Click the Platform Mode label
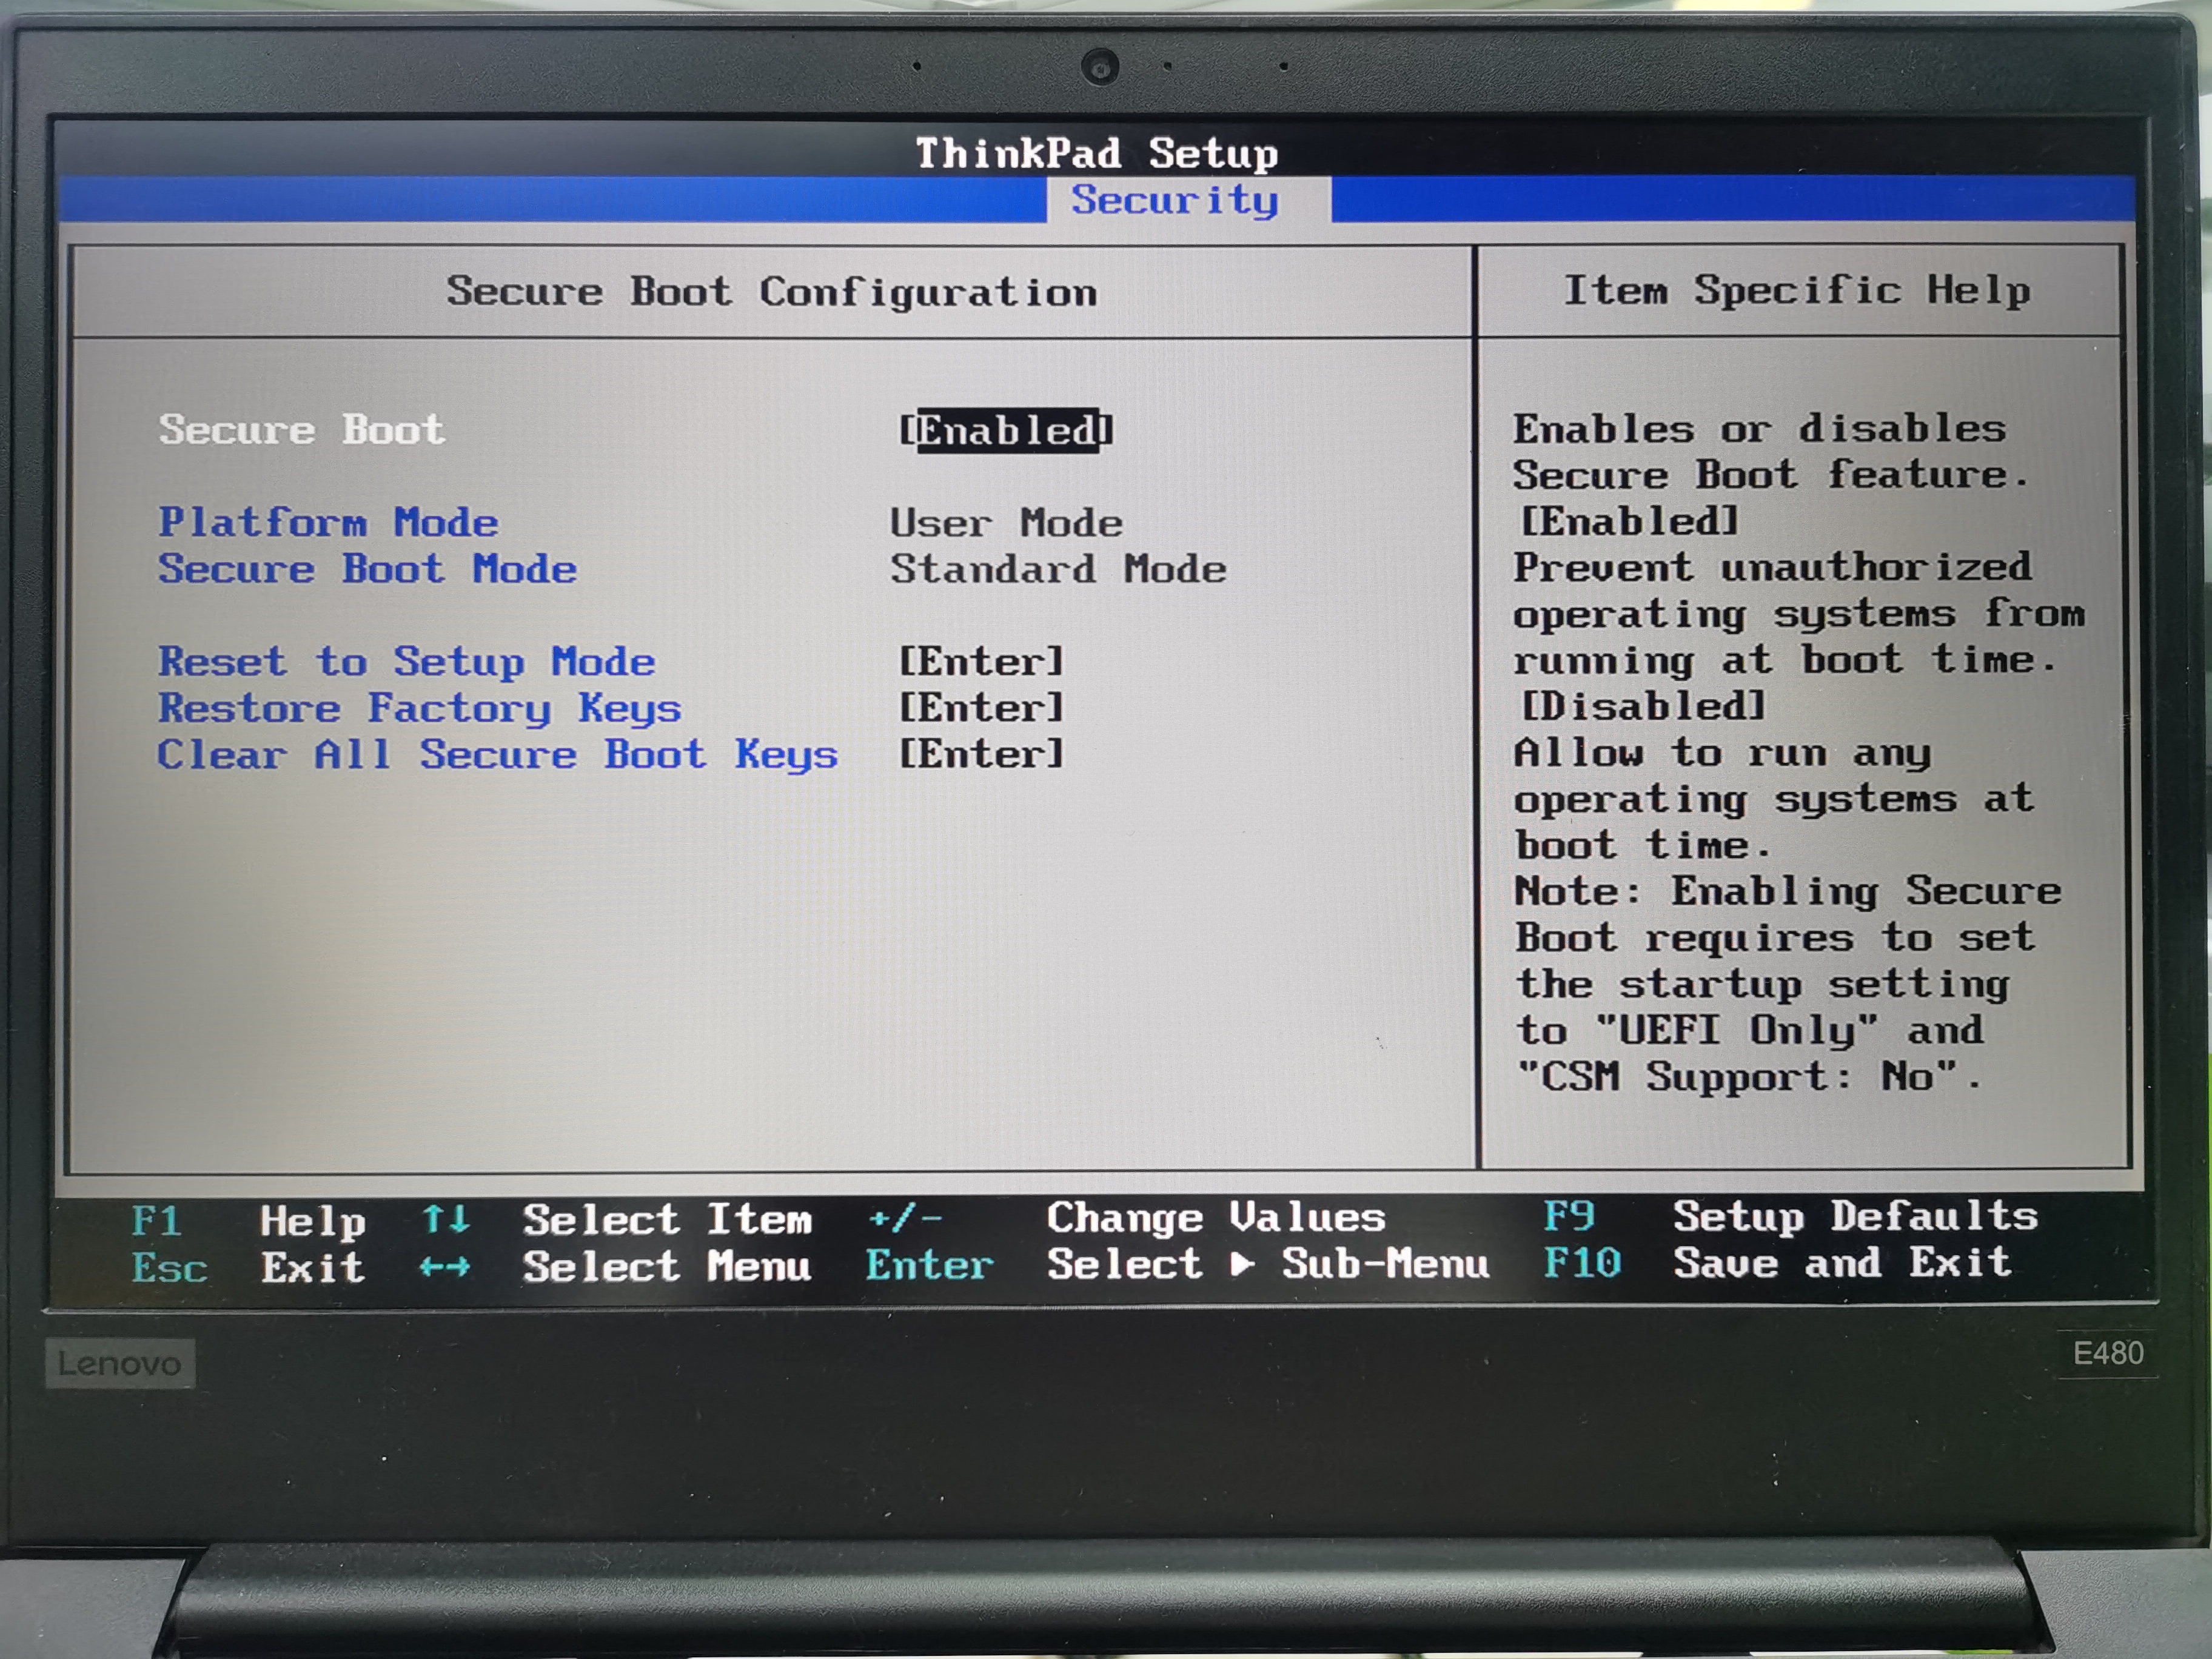 pyautogui.click(x=328, y=522)
